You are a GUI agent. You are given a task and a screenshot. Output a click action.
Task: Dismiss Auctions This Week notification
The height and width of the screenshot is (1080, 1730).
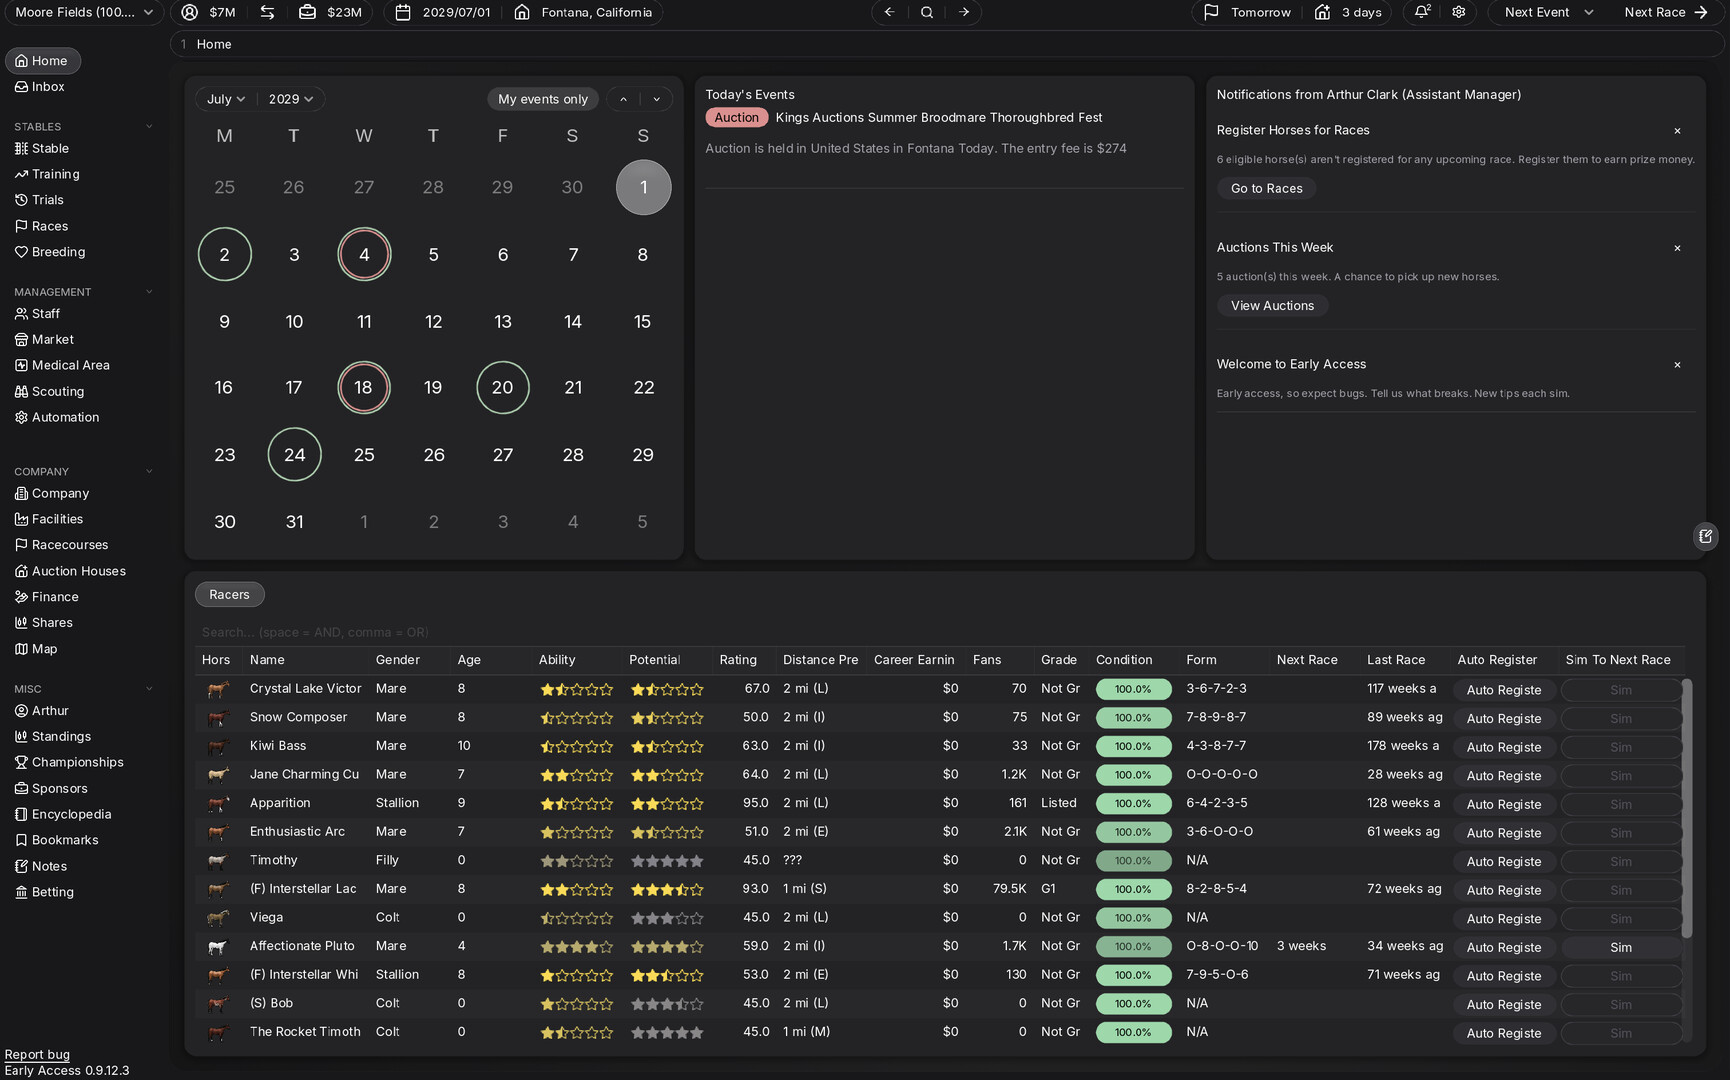coord(1677,248)
